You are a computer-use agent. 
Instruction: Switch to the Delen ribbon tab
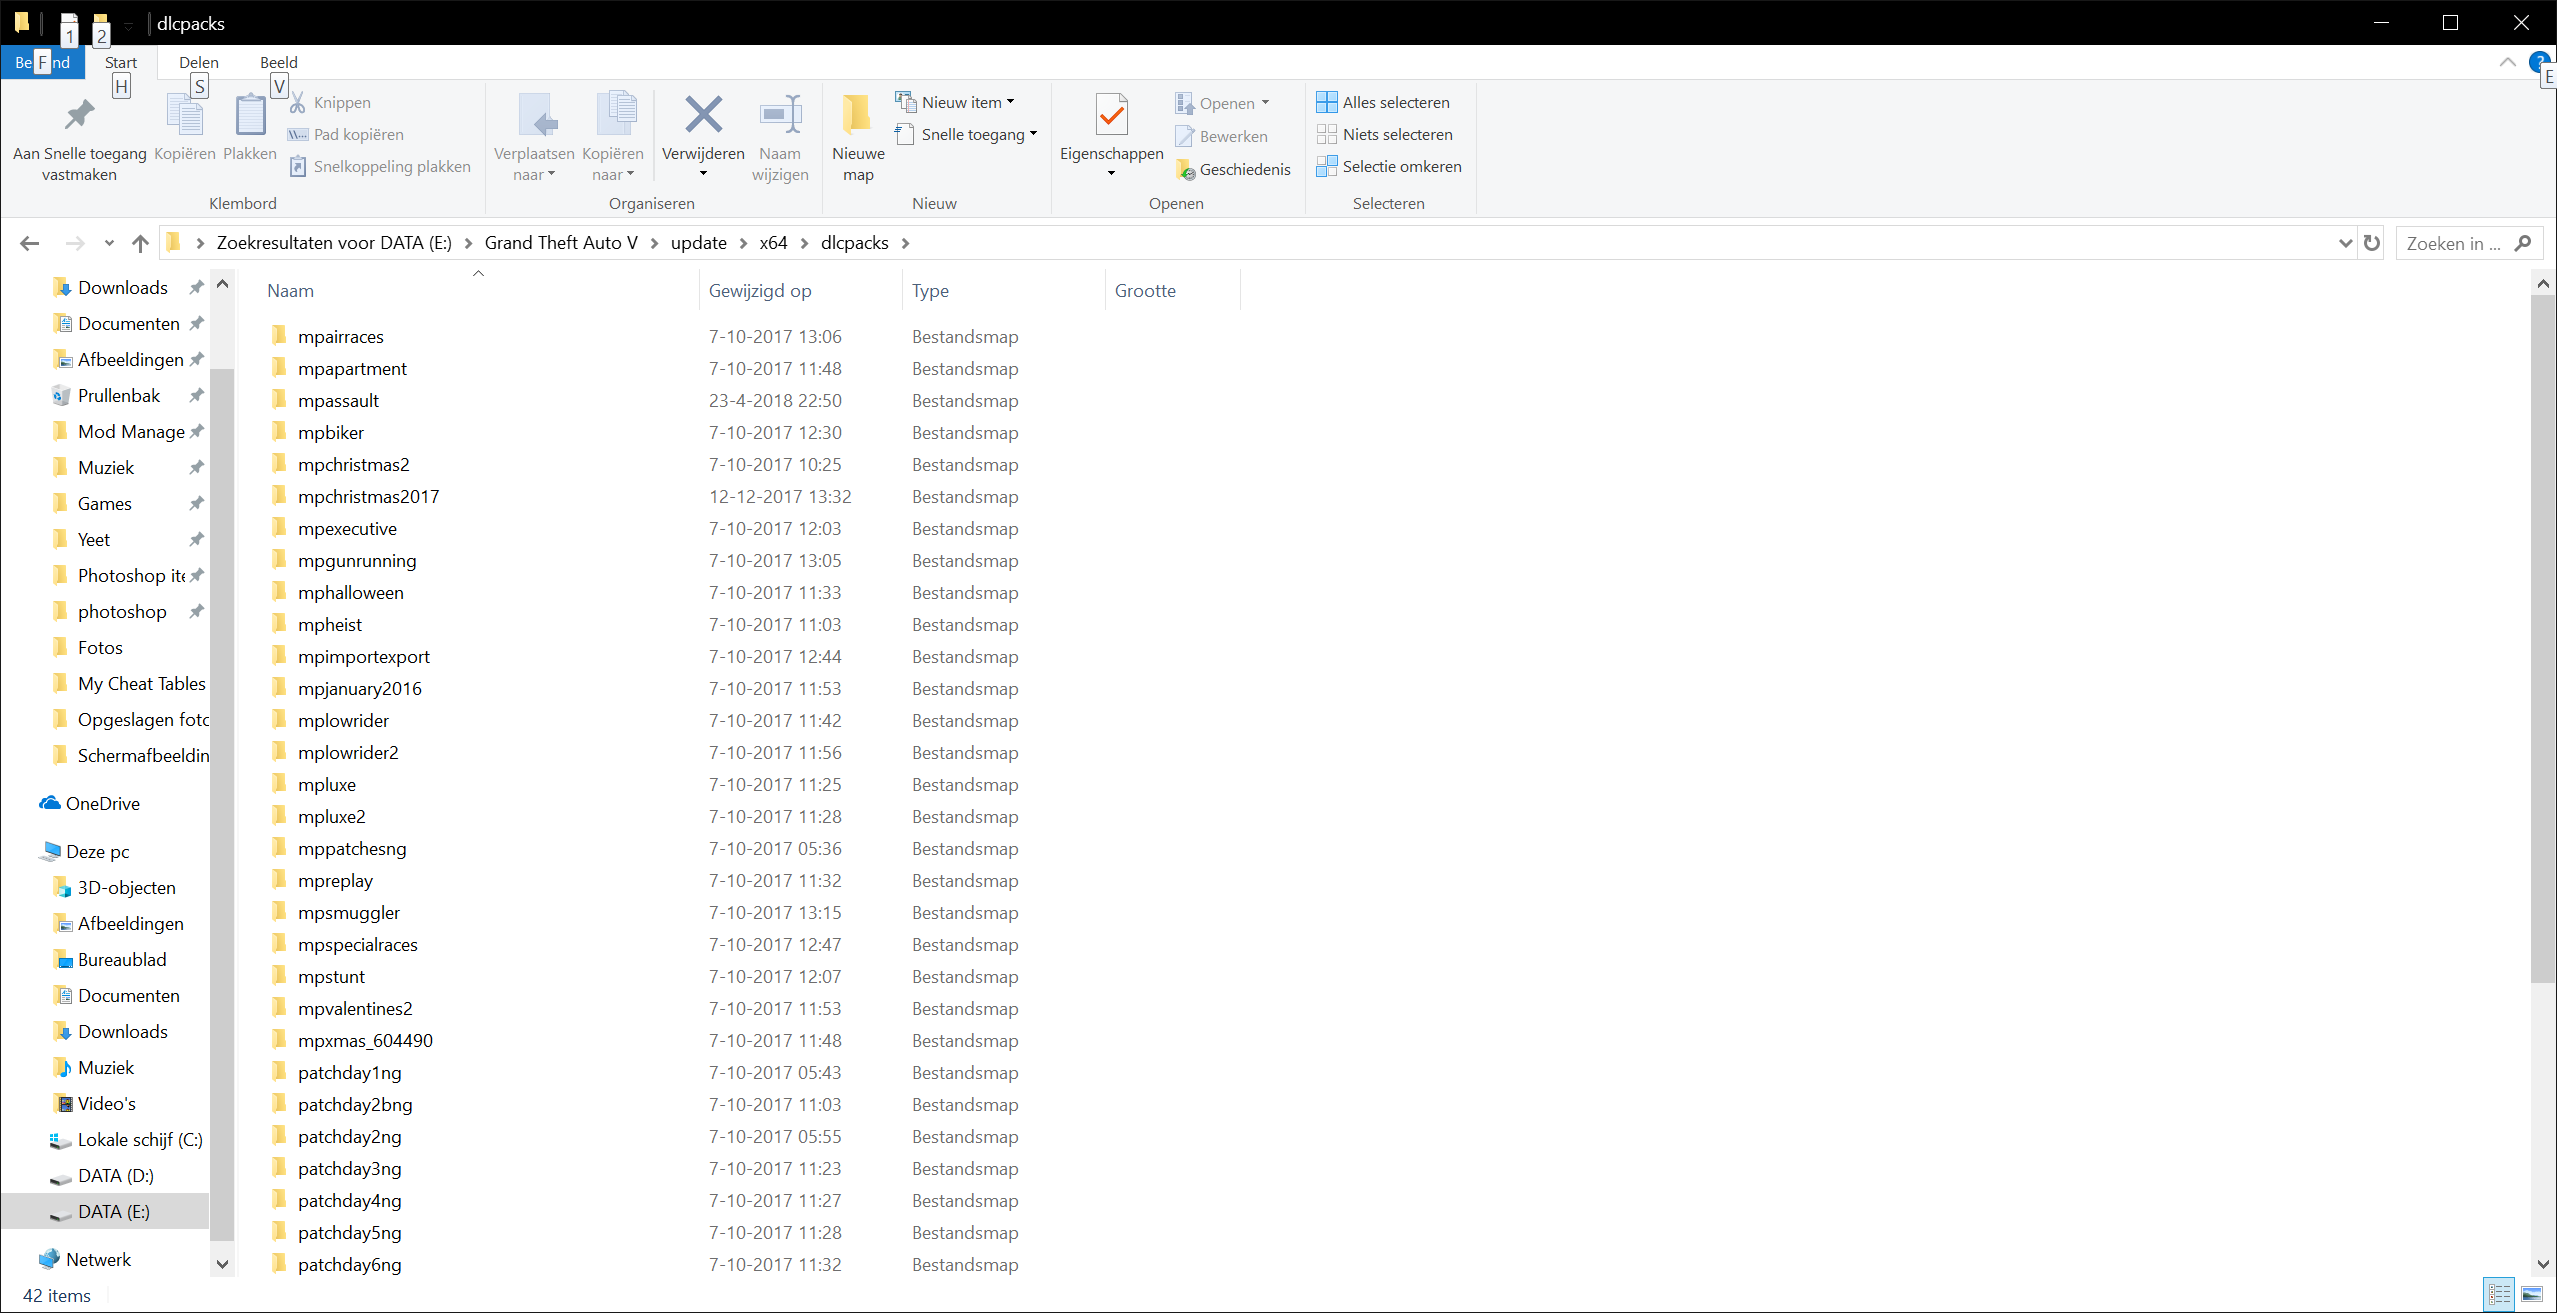pos(198,62)
